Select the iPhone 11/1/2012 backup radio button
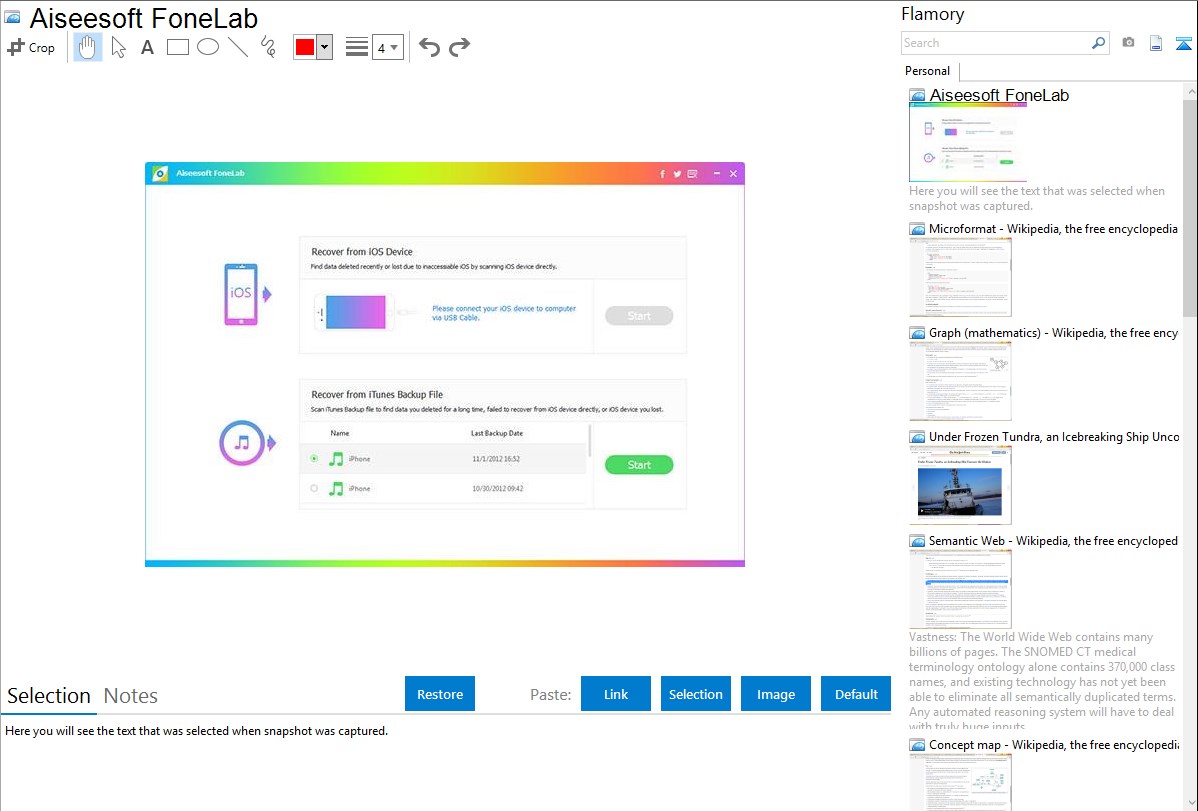The image size is (1198, 811). click(x=314, y=459)
